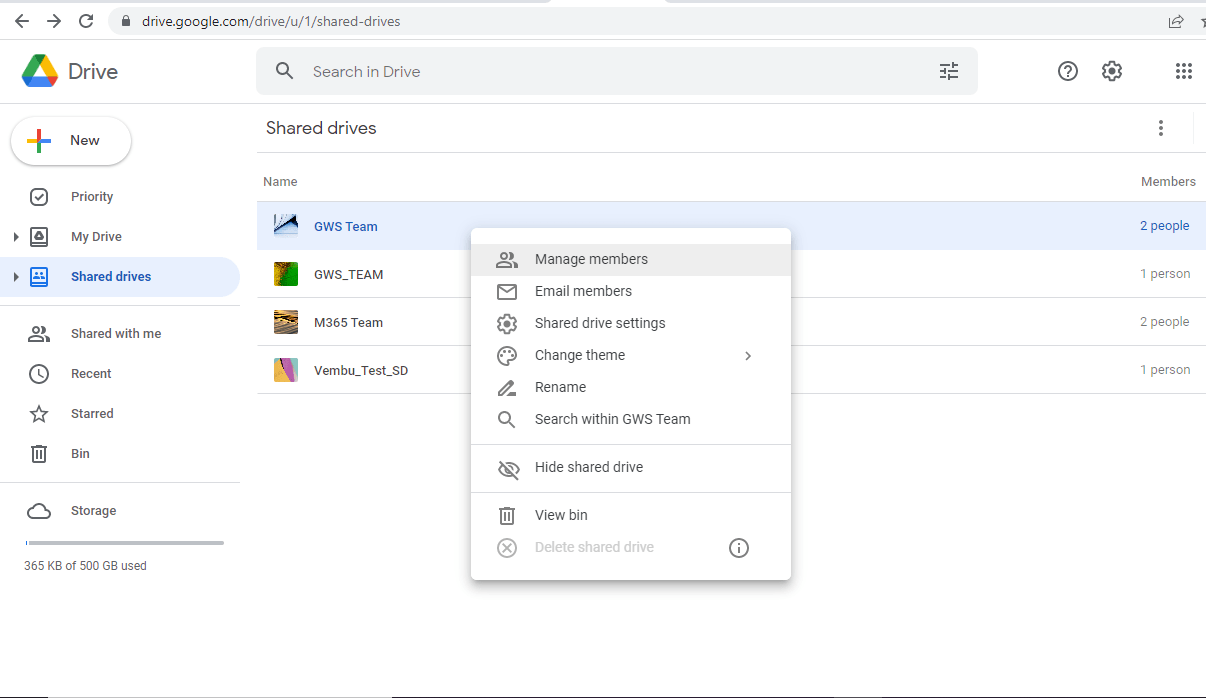Click the Shared drives page heading

321,128
